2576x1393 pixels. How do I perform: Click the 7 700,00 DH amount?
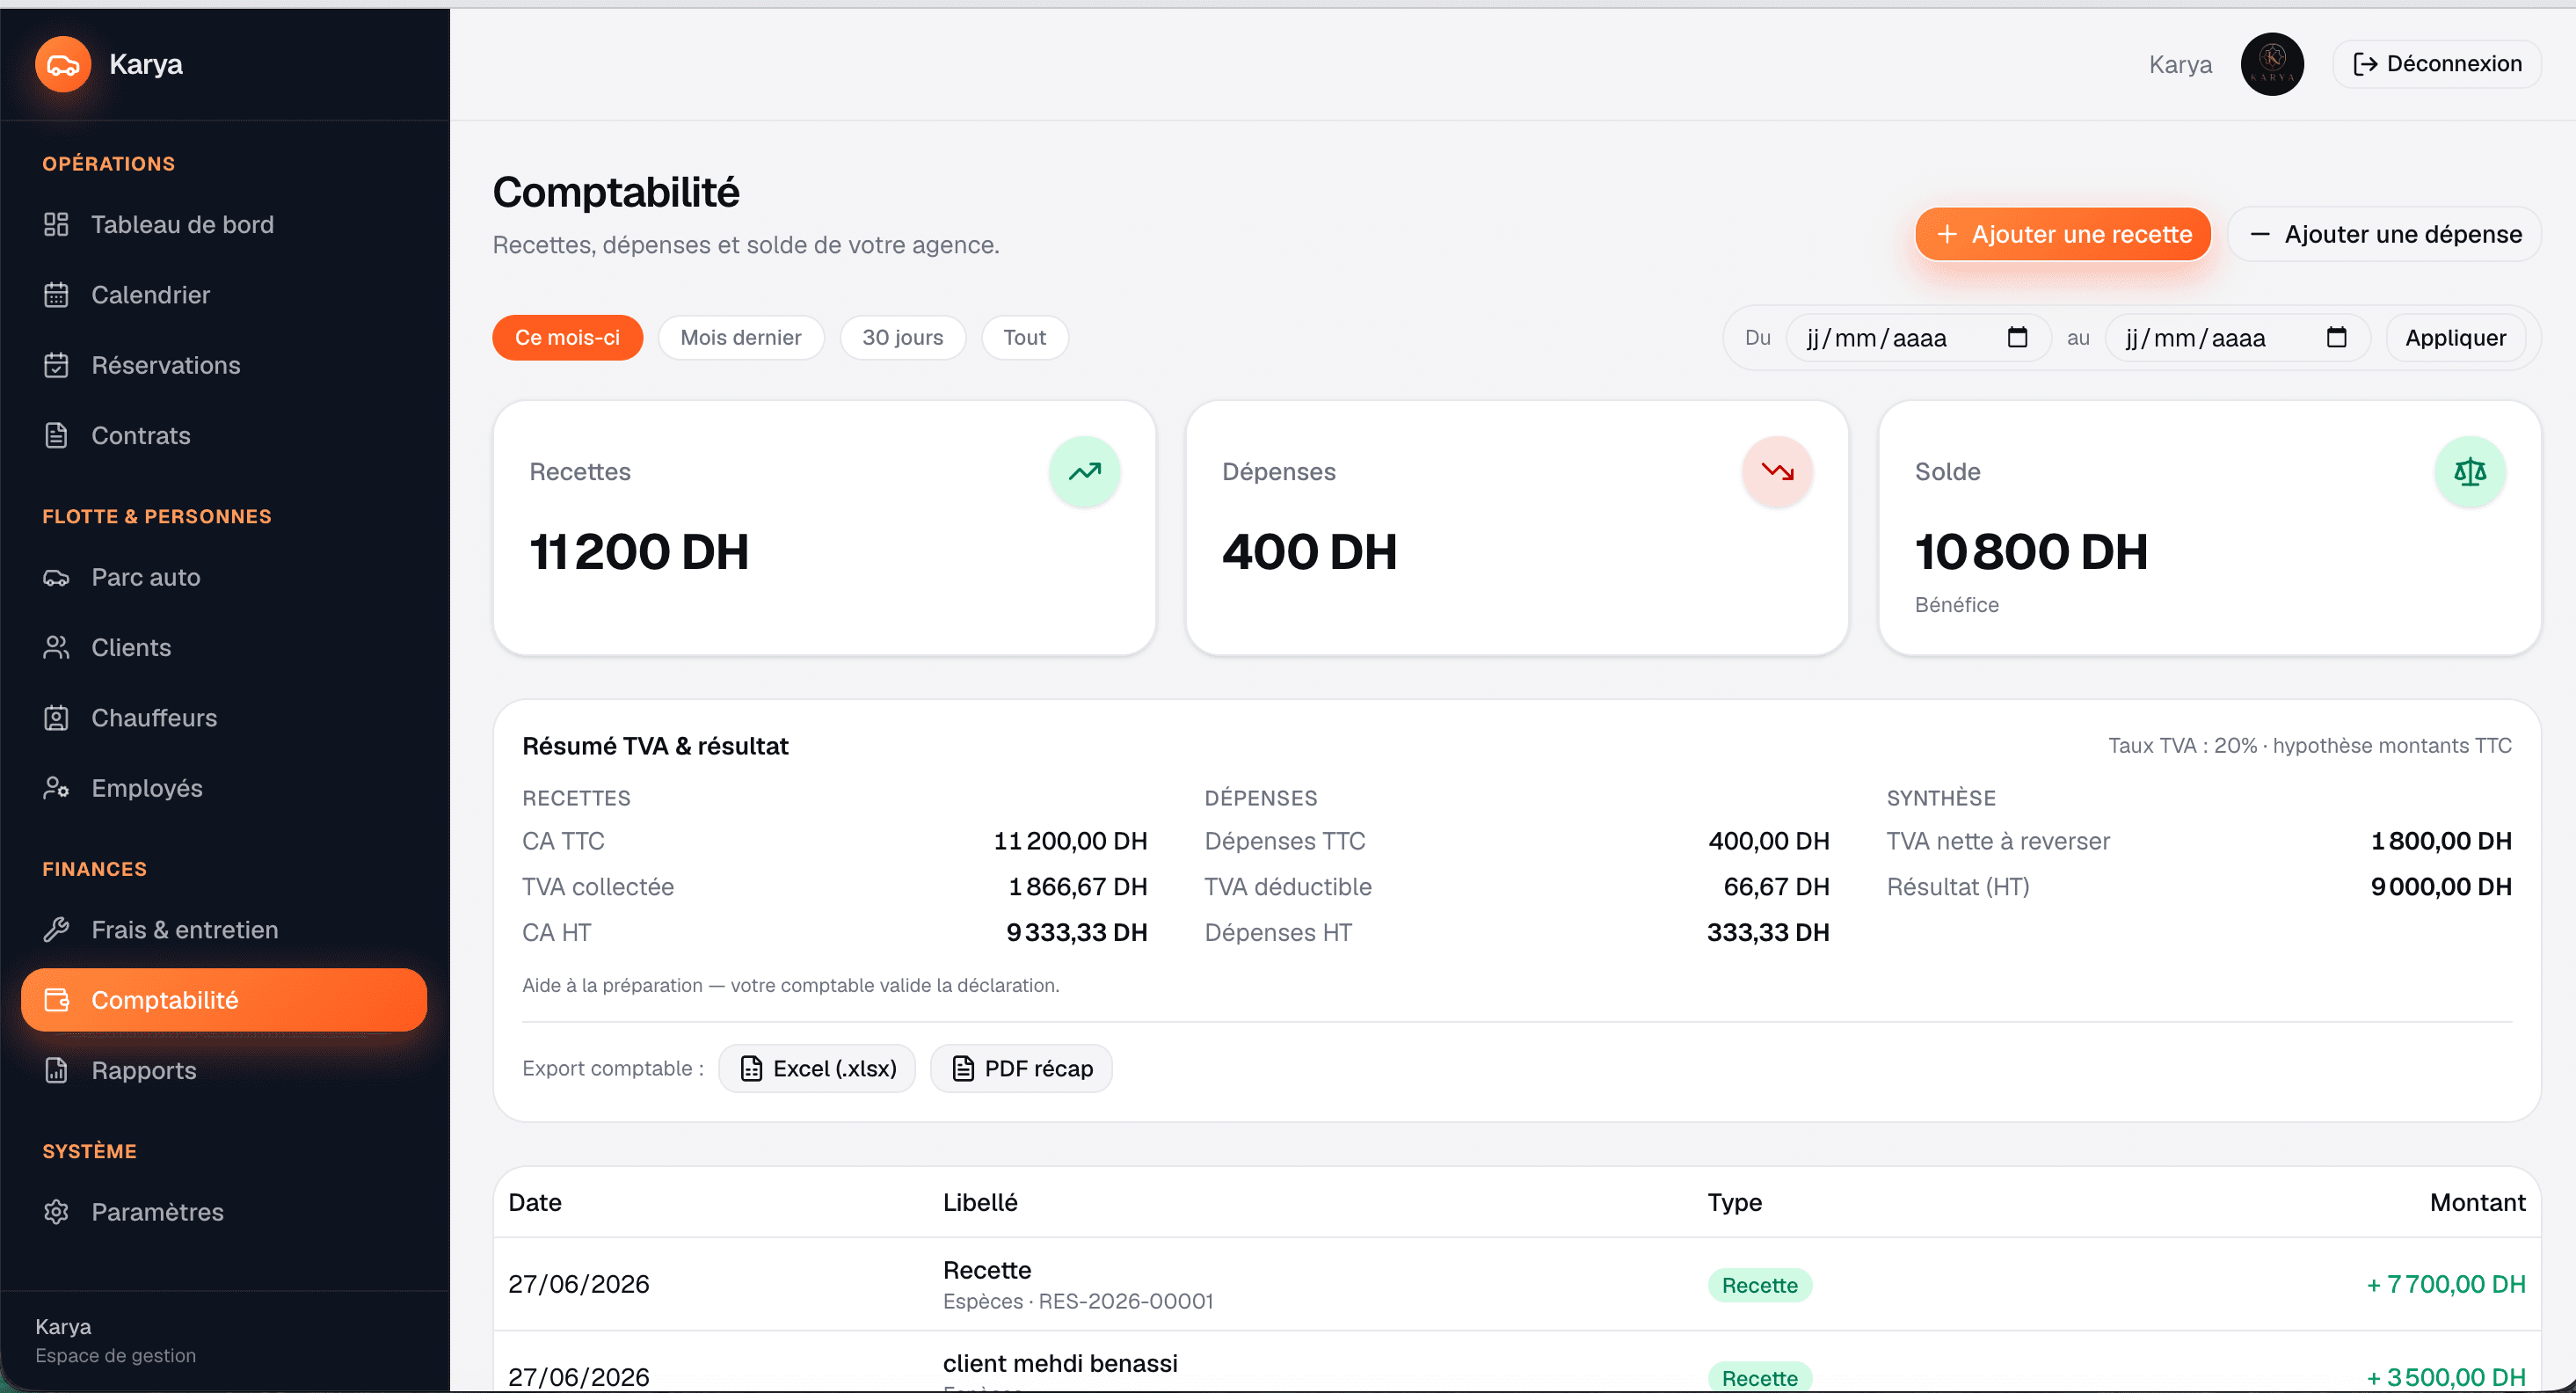coord(2446,1285)
